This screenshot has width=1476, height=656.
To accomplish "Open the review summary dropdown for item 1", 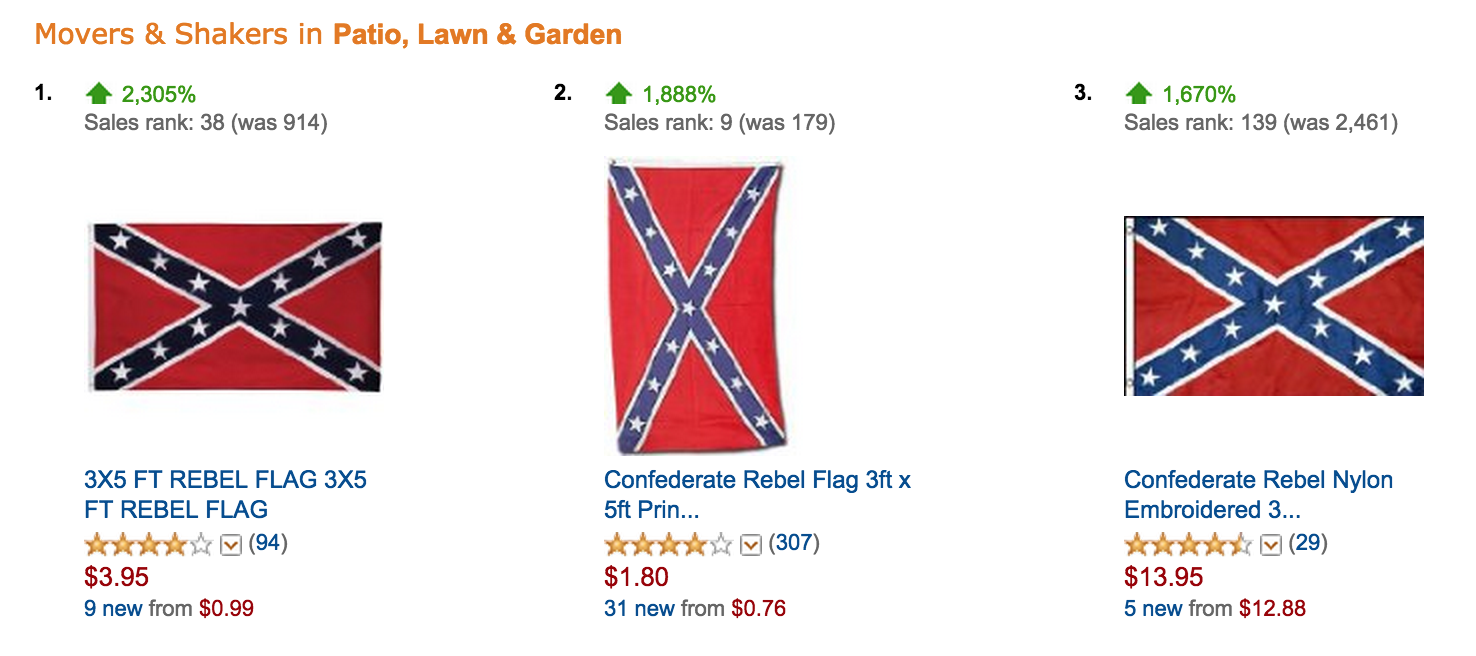I will (x=232, y=546).
